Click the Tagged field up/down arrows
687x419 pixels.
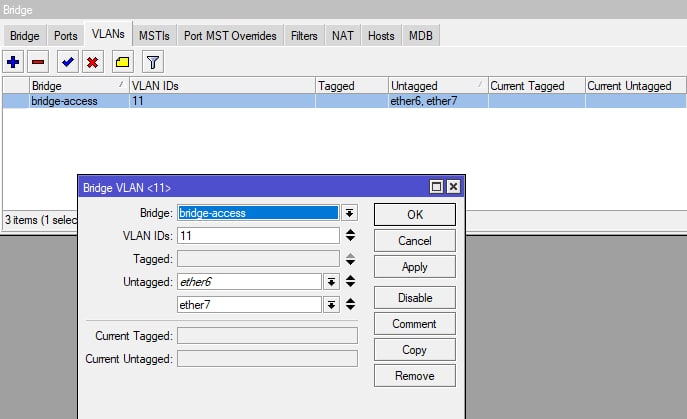pos(350,259)
